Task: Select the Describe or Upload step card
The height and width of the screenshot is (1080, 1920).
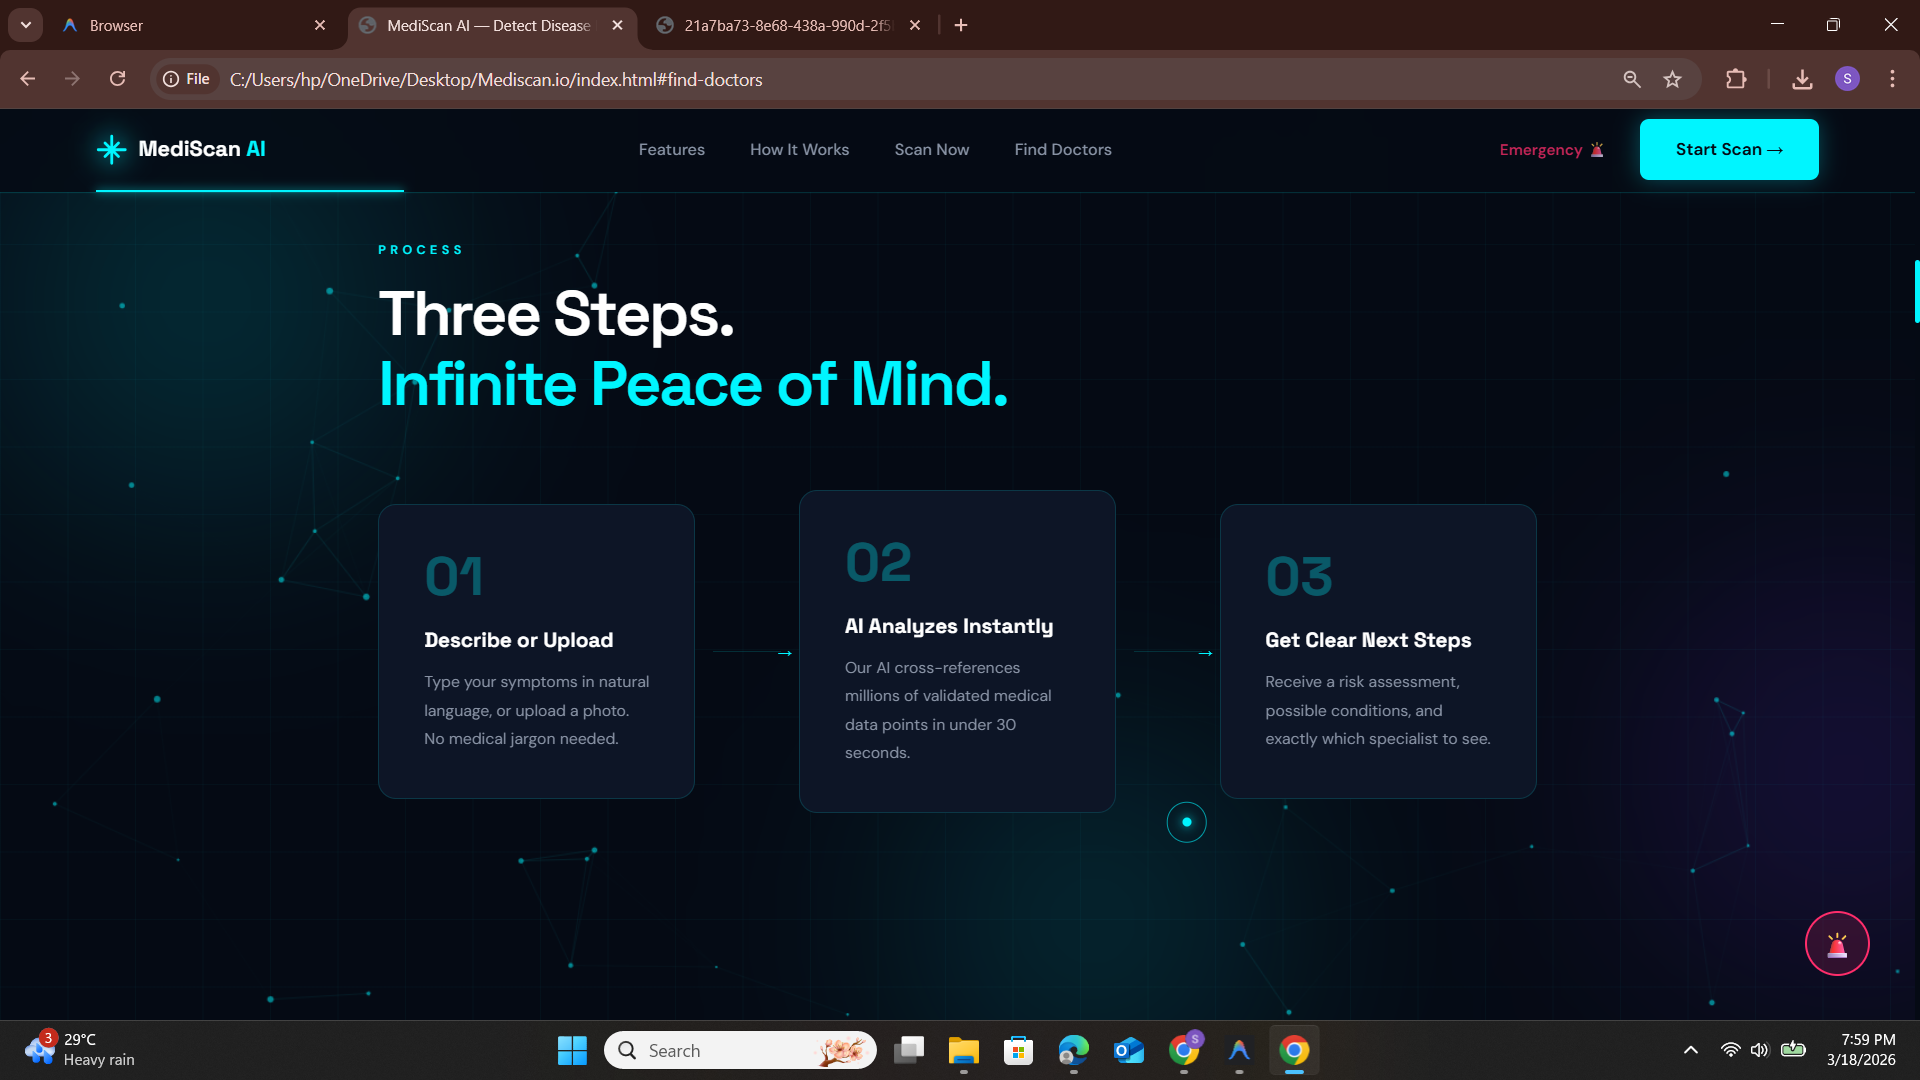Action: tap(536, 651)
